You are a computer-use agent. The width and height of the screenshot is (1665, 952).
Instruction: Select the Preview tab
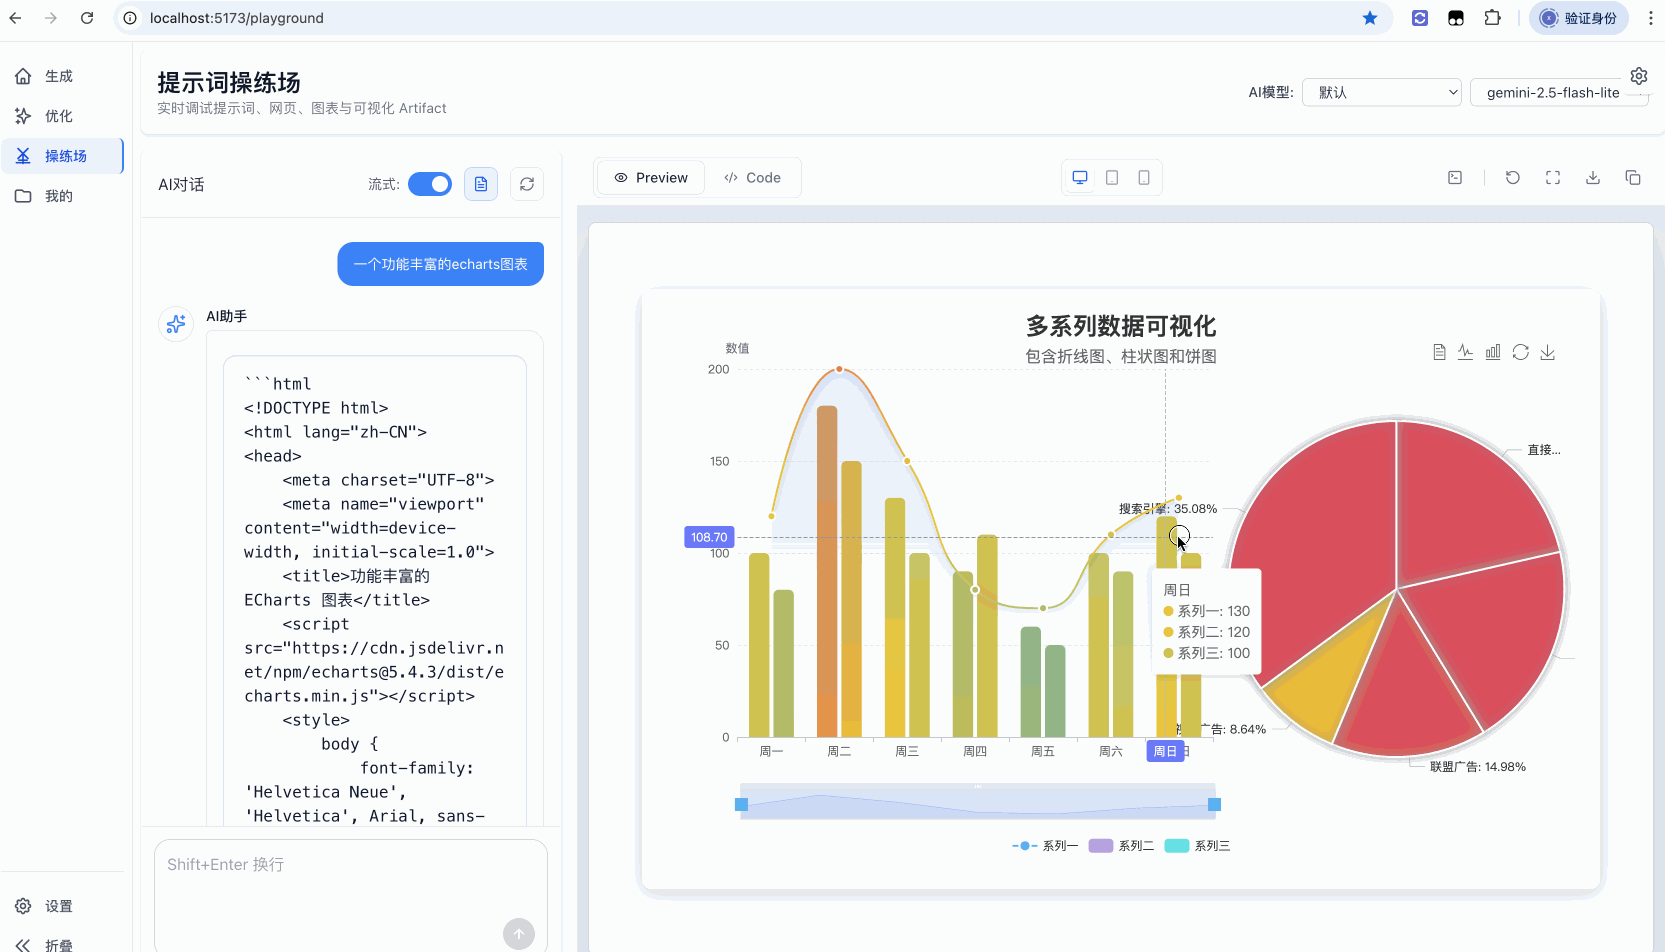click(650, 177)
